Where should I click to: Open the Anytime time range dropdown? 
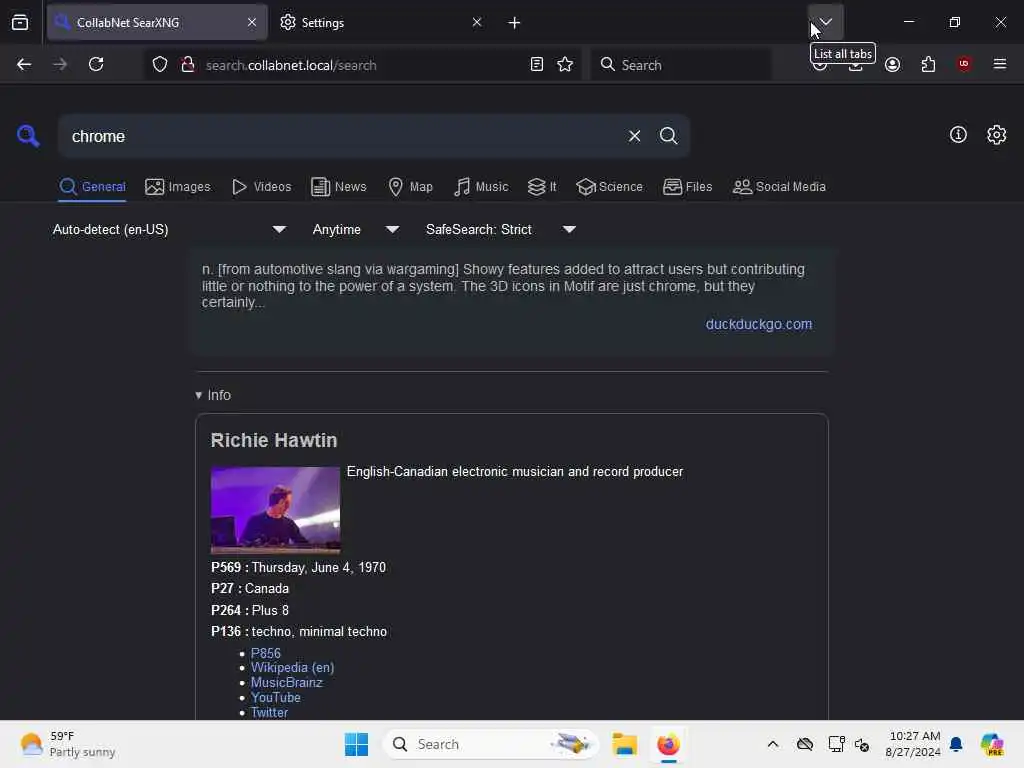355,229
